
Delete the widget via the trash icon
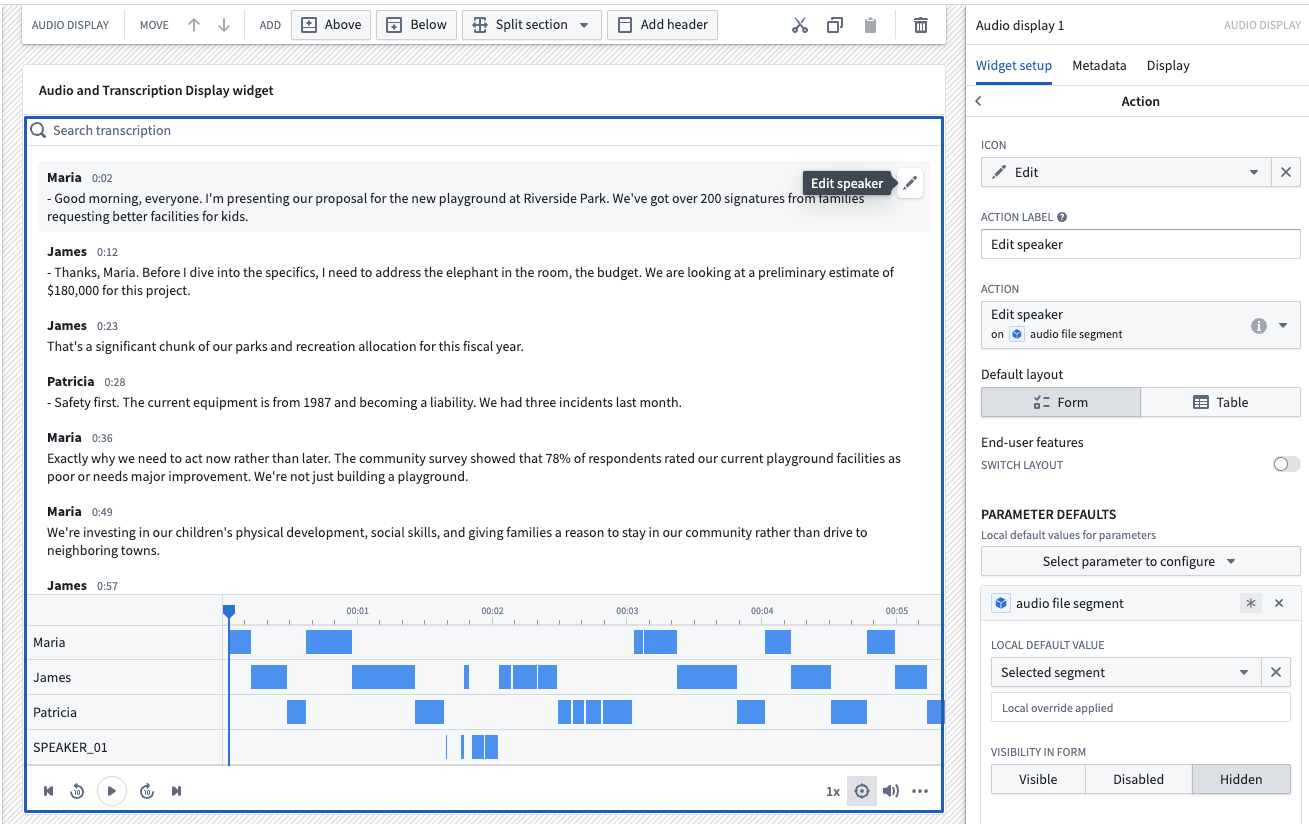[x=920, y=24]
